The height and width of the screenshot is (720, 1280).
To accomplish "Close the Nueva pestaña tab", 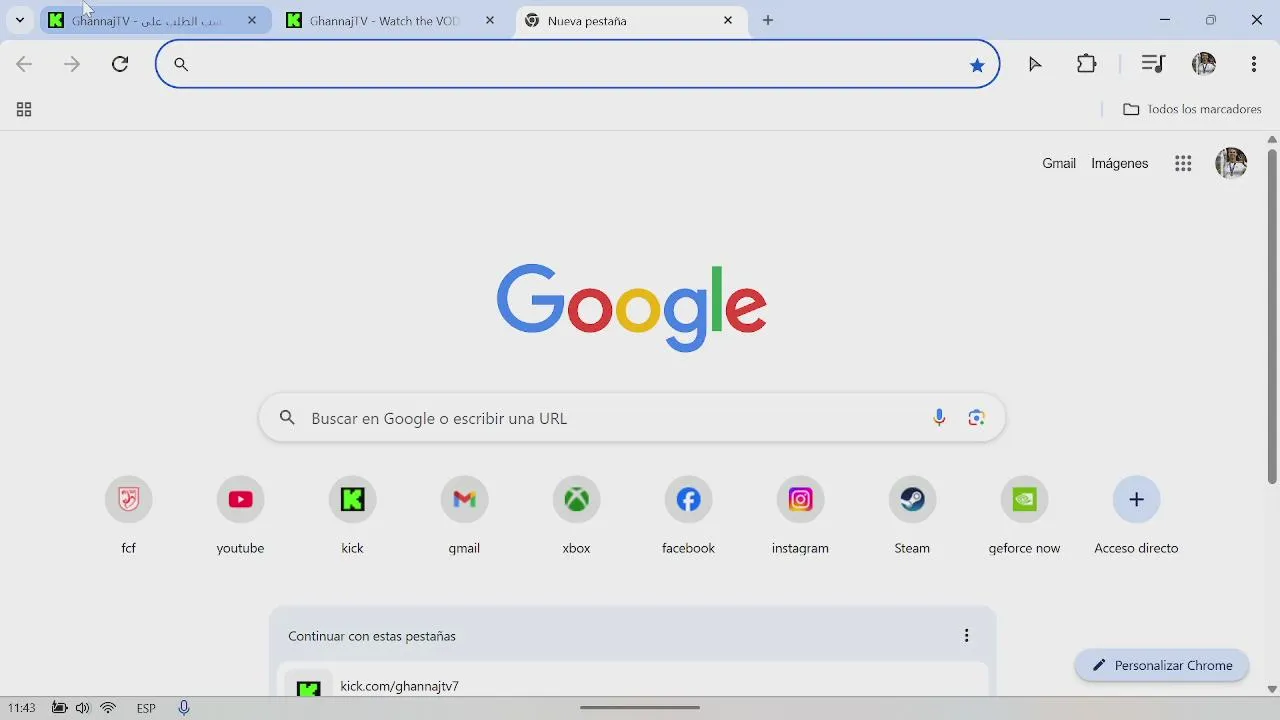I will pos(728,20).
